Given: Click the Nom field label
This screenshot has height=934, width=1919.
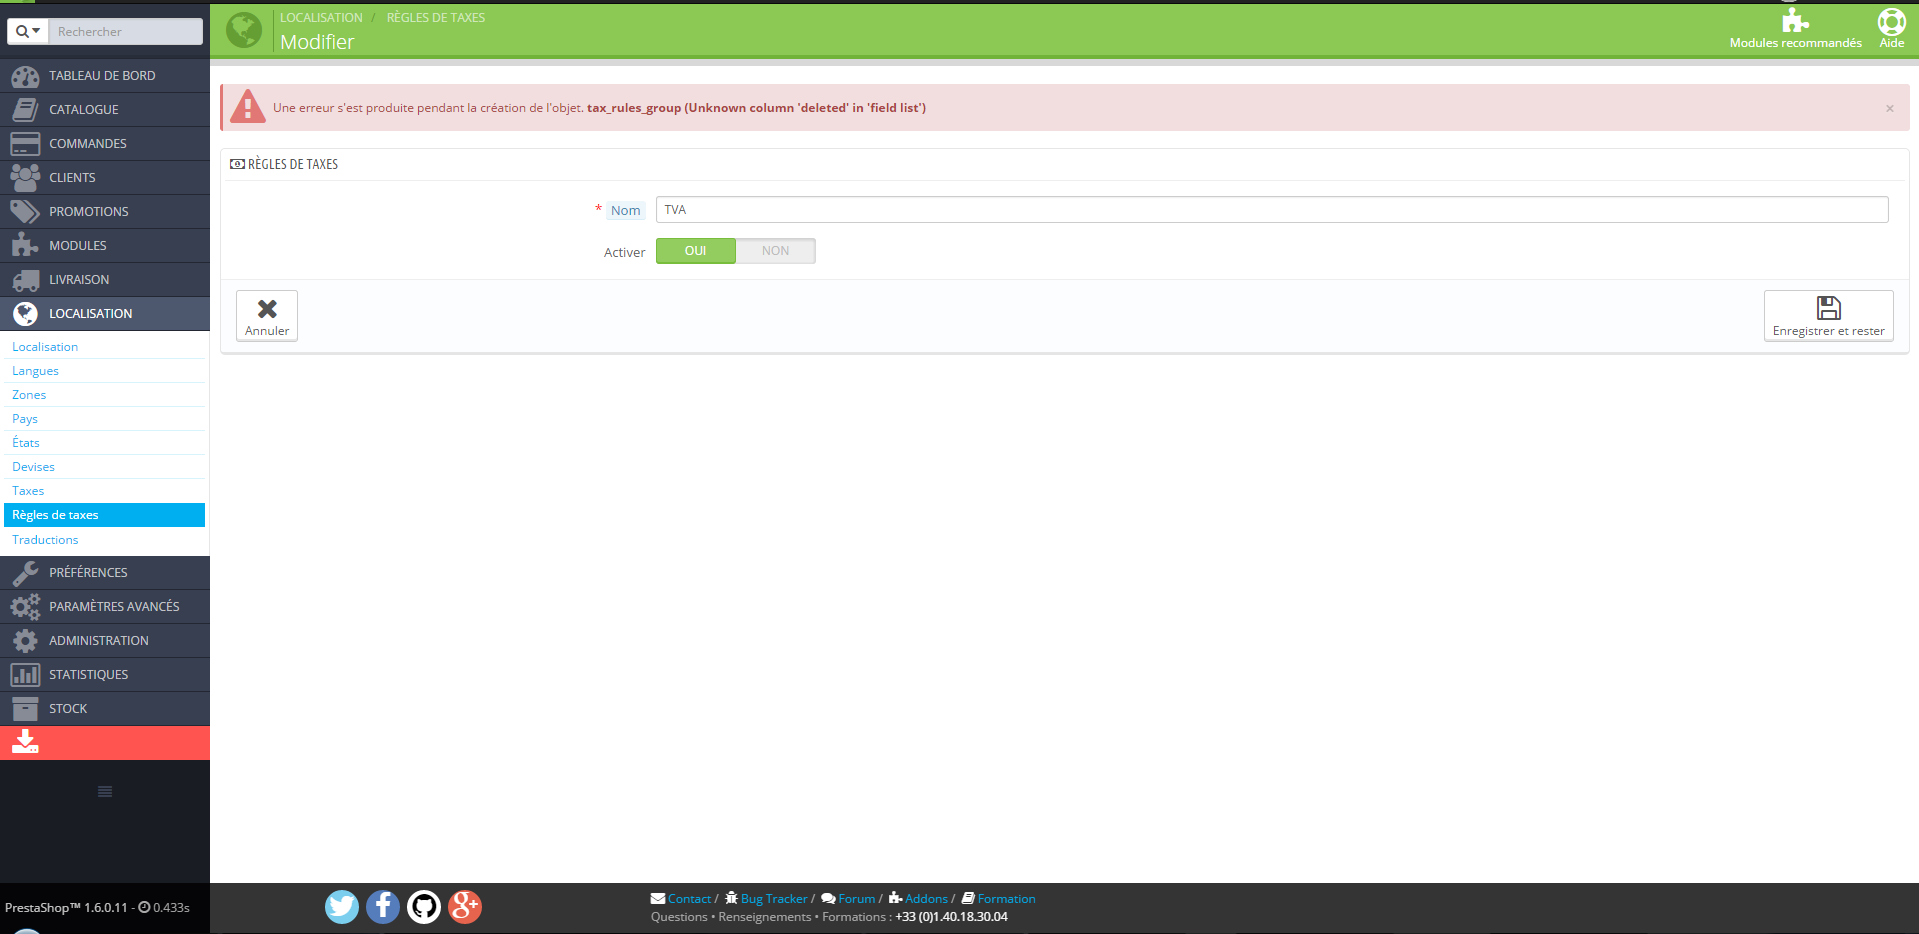Looking at the screenshot, I should click(626, 210).
